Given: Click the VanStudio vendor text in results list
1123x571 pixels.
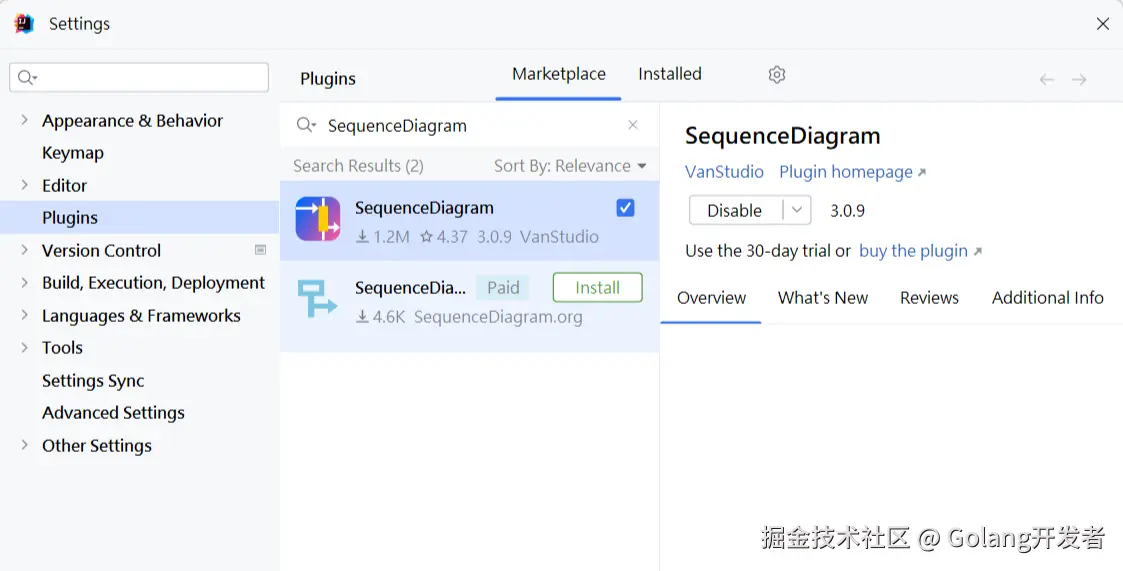Looking at the screenshot, I should click(x=559, y=236).
